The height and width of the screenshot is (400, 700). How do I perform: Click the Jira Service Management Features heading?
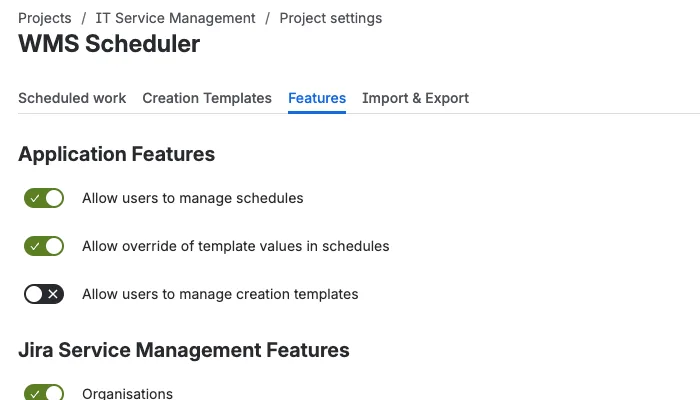(x=184, y=350)
